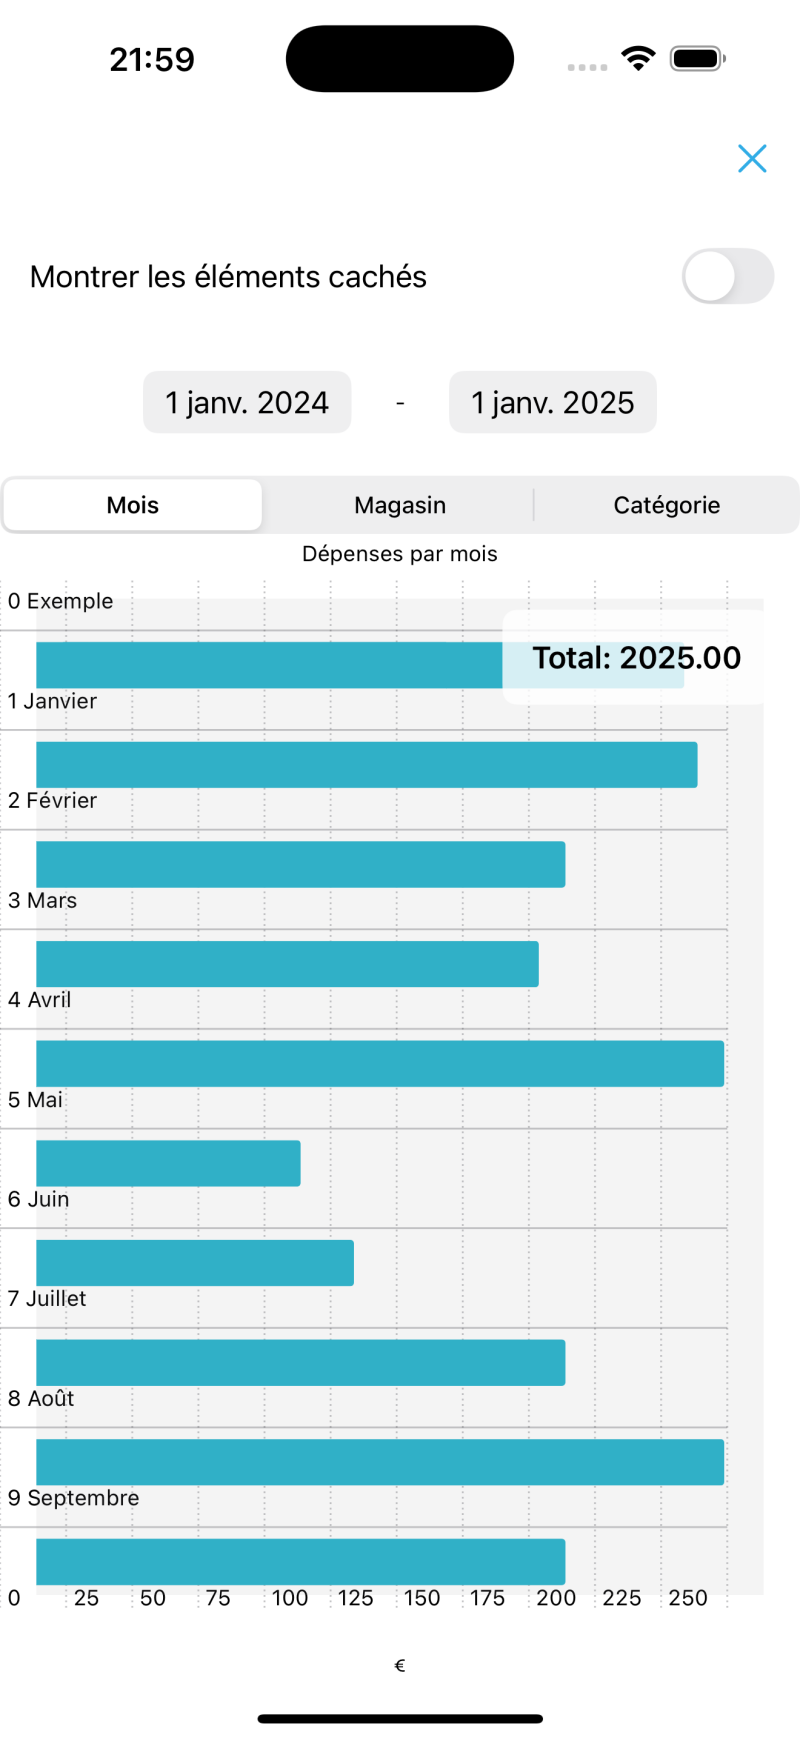Select the 2 Février bar
The width and height of the screenshot is (800, 1738).
pos(300,864)
